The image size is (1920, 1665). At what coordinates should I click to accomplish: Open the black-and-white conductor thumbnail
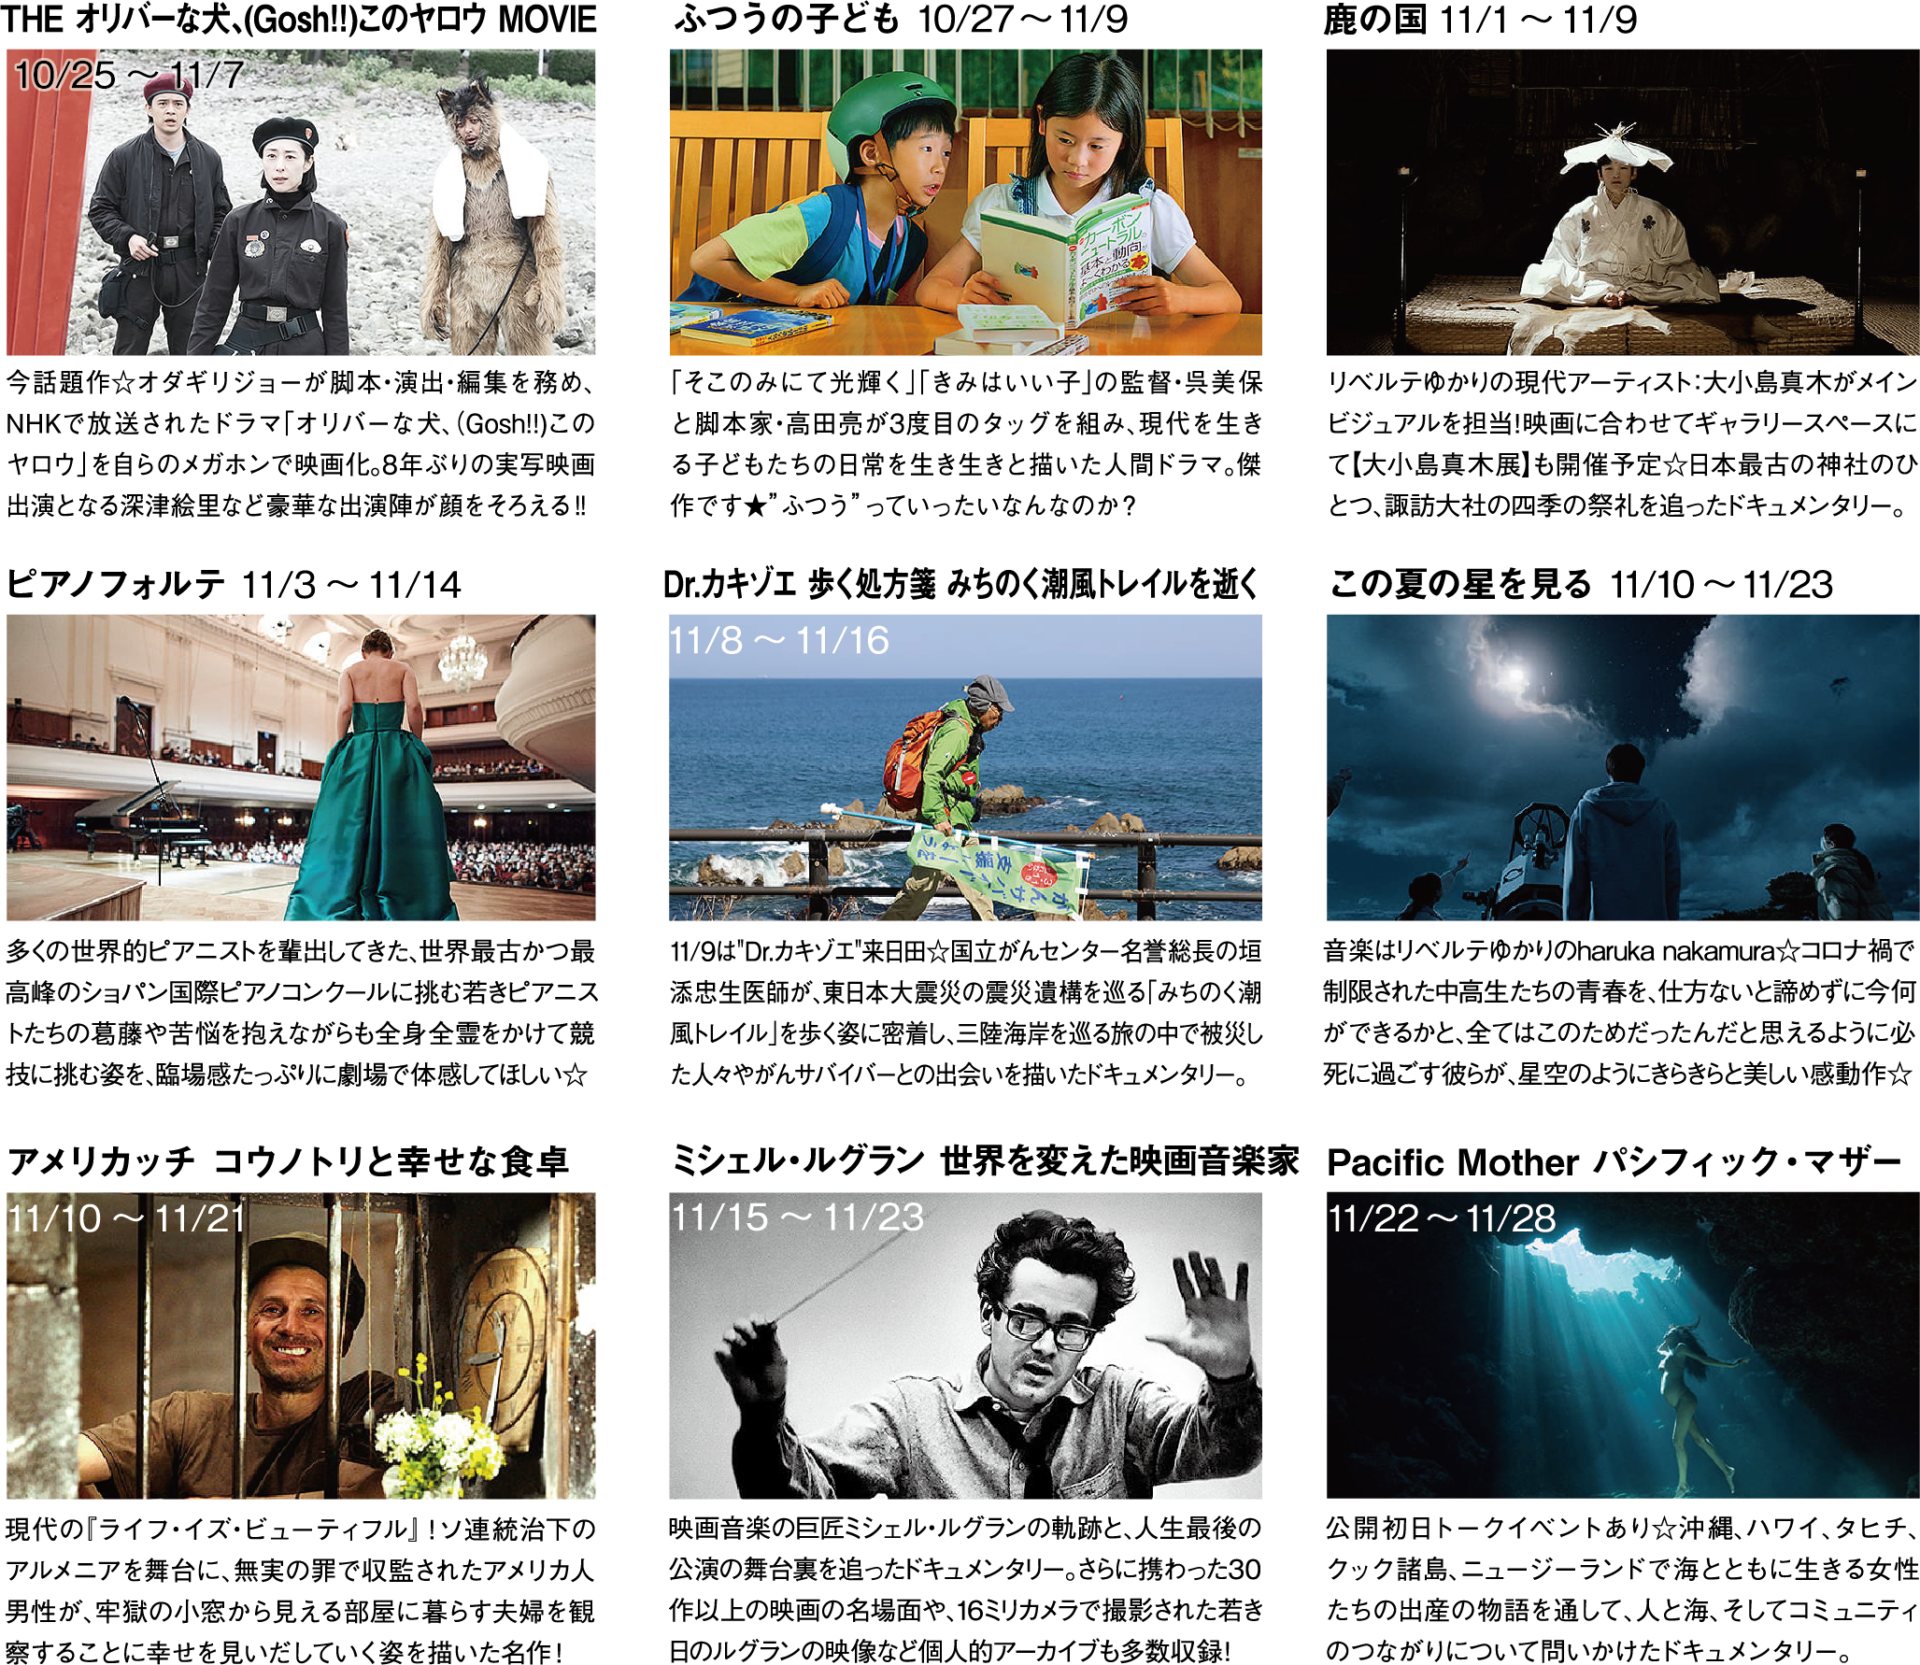(x=965, y=1345)
